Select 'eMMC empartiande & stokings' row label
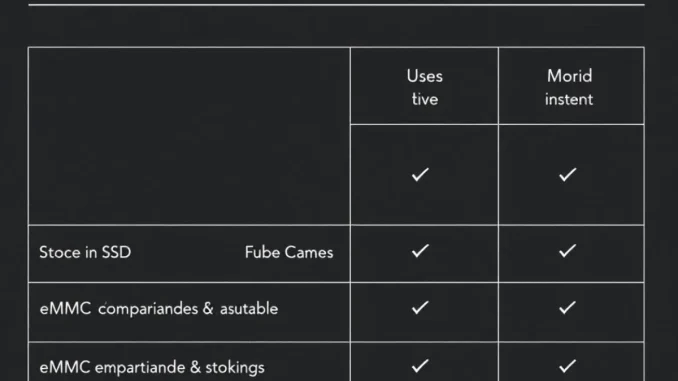The width and height of the screenshot is (678, 381). pyautogui.click(x=152, y=368)
